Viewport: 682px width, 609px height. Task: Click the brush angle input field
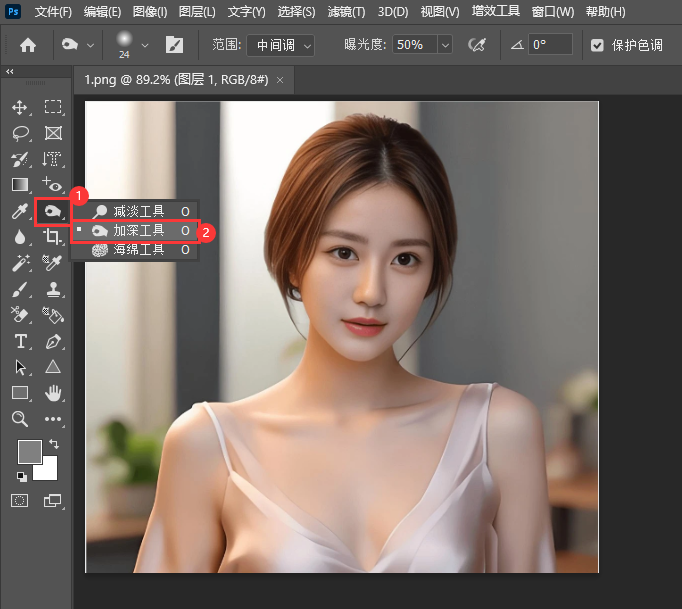550,45
